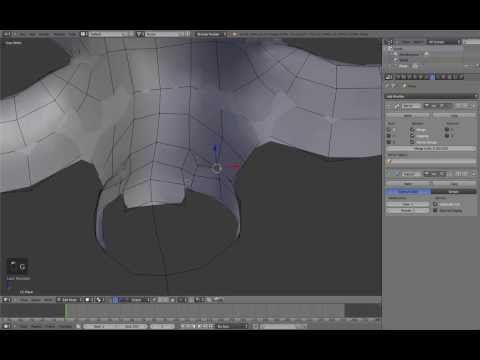Toggle the Optimal Display checkbox
480x360 pixels.
click(435, 210)
